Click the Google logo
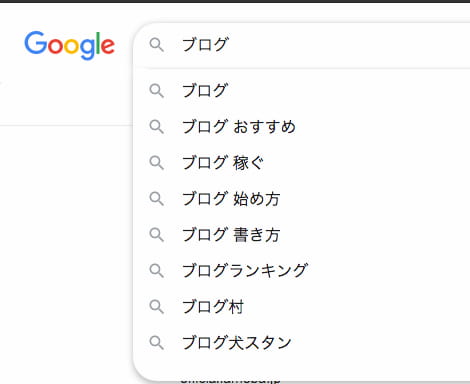 click(70, 46)
